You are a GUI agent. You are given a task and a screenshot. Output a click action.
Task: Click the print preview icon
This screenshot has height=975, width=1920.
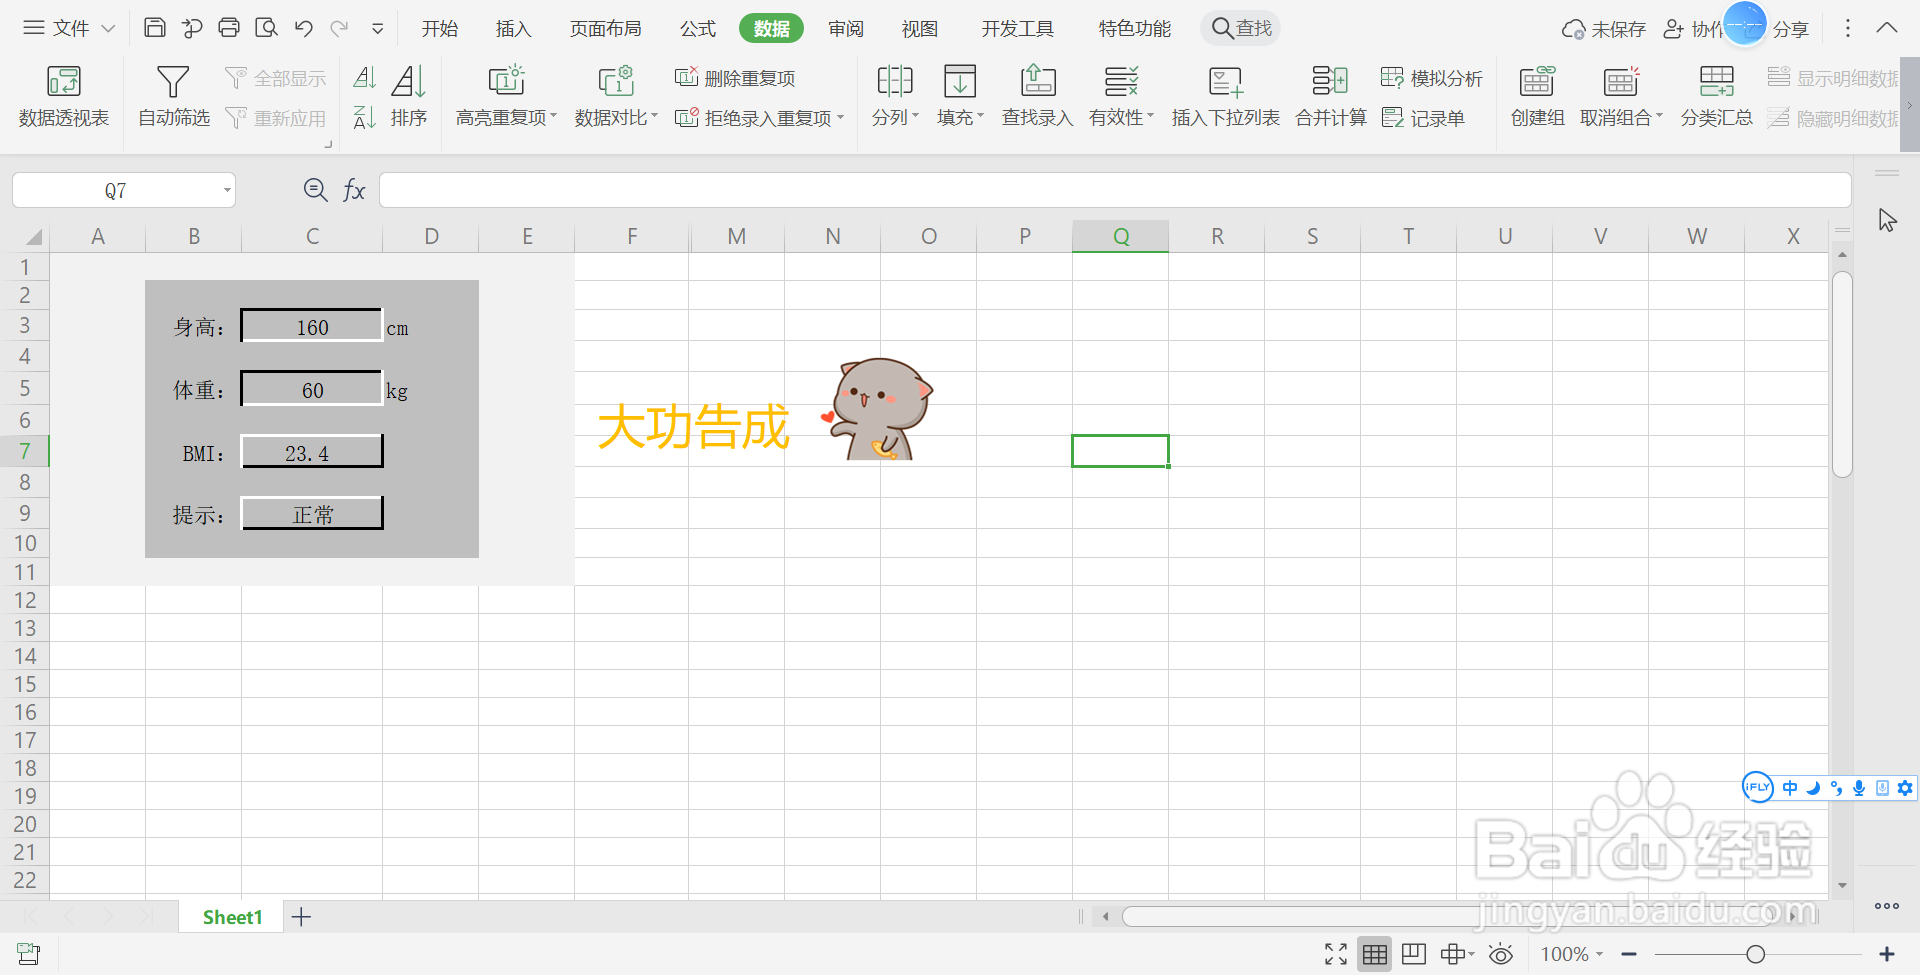pos(266,28)
